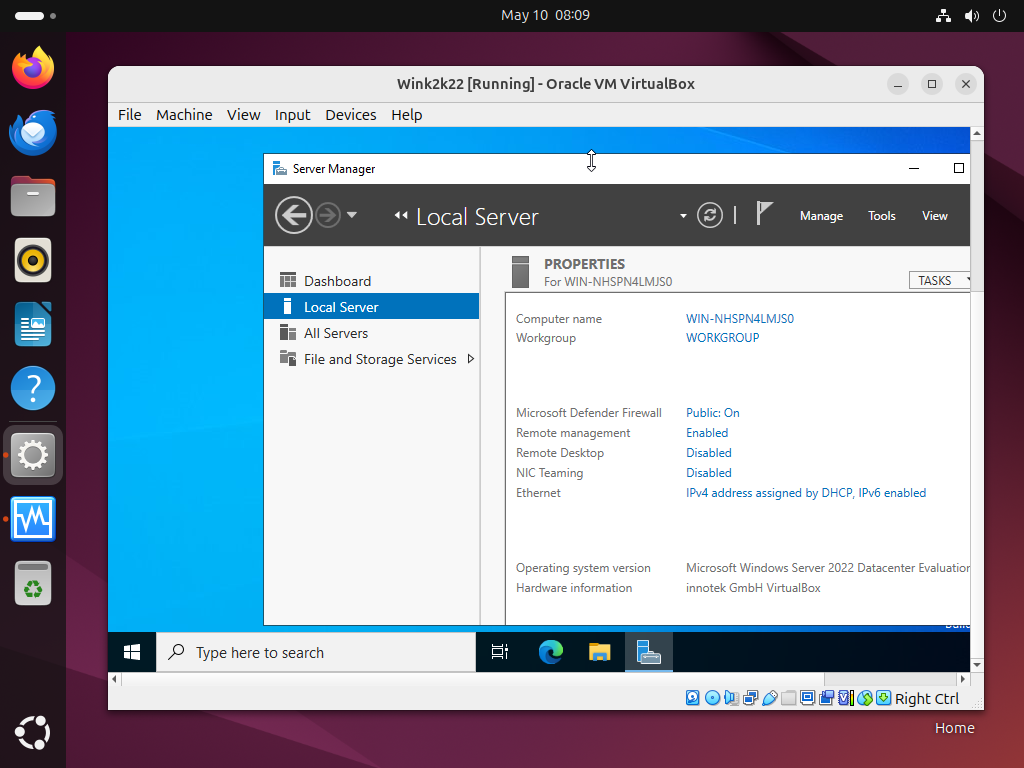Click VirtualBox display status icon
This screenshot has height=768, width=1024.
(x=808, y=698)
